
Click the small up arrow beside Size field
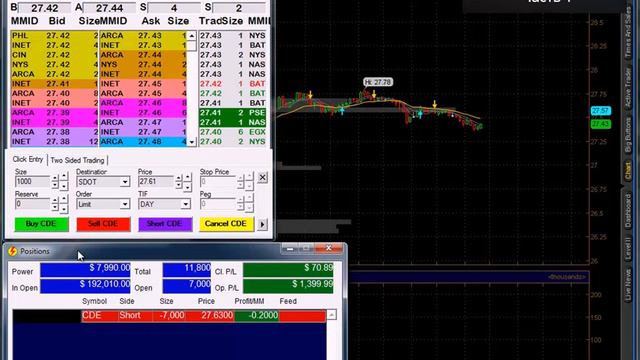[55, 178]
